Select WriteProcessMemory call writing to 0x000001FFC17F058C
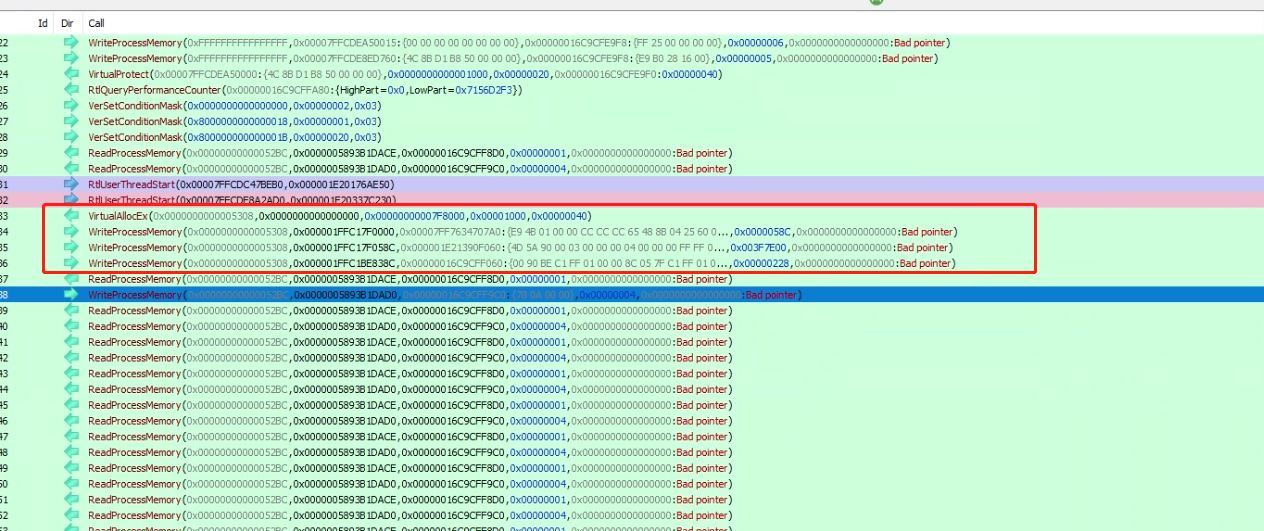 click(x=519, y=247)
